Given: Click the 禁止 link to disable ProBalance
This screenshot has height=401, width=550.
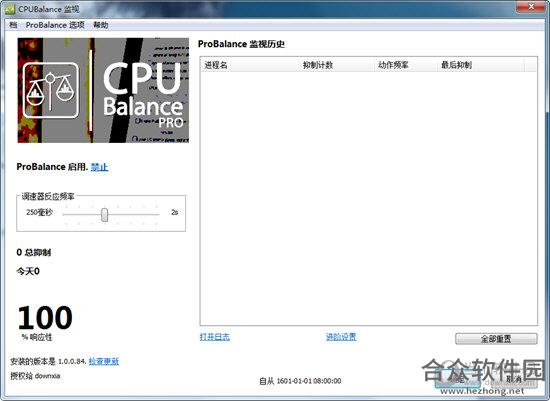Looking at the screenshot, I should point(99,167).
